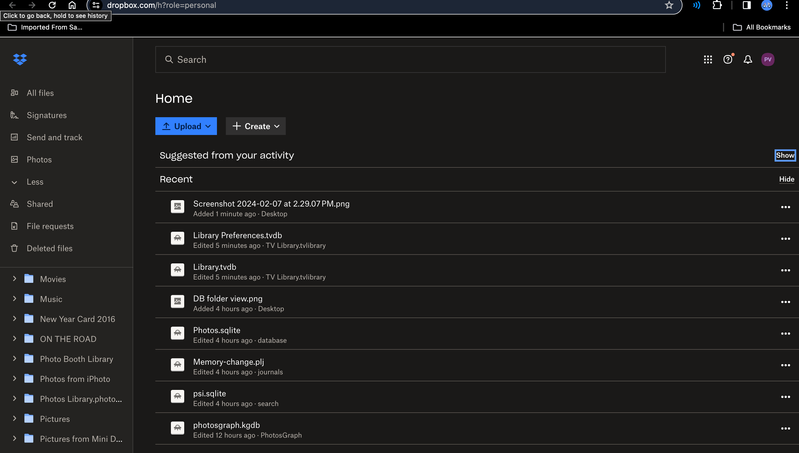Open more options for DB folder view.png
The image size is (799, 453).
tap(785, 302)
